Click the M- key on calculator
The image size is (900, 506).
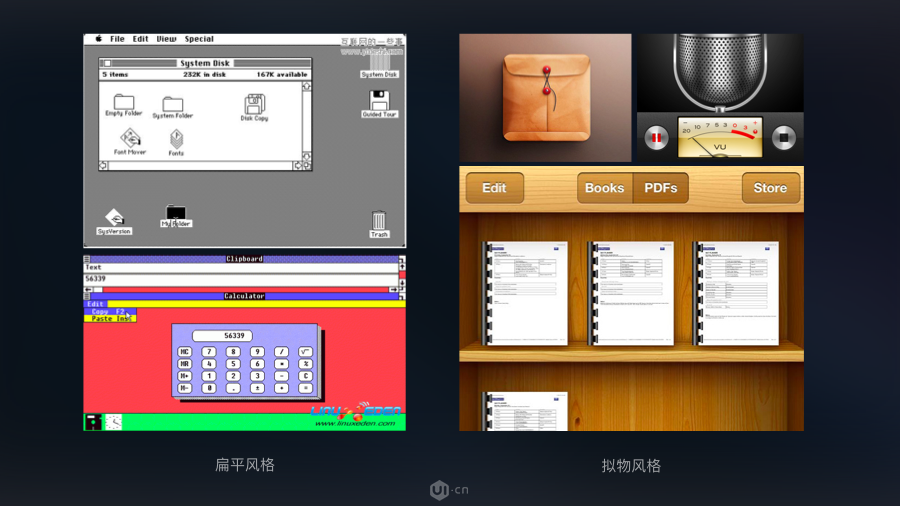click(x=185, y=388)
